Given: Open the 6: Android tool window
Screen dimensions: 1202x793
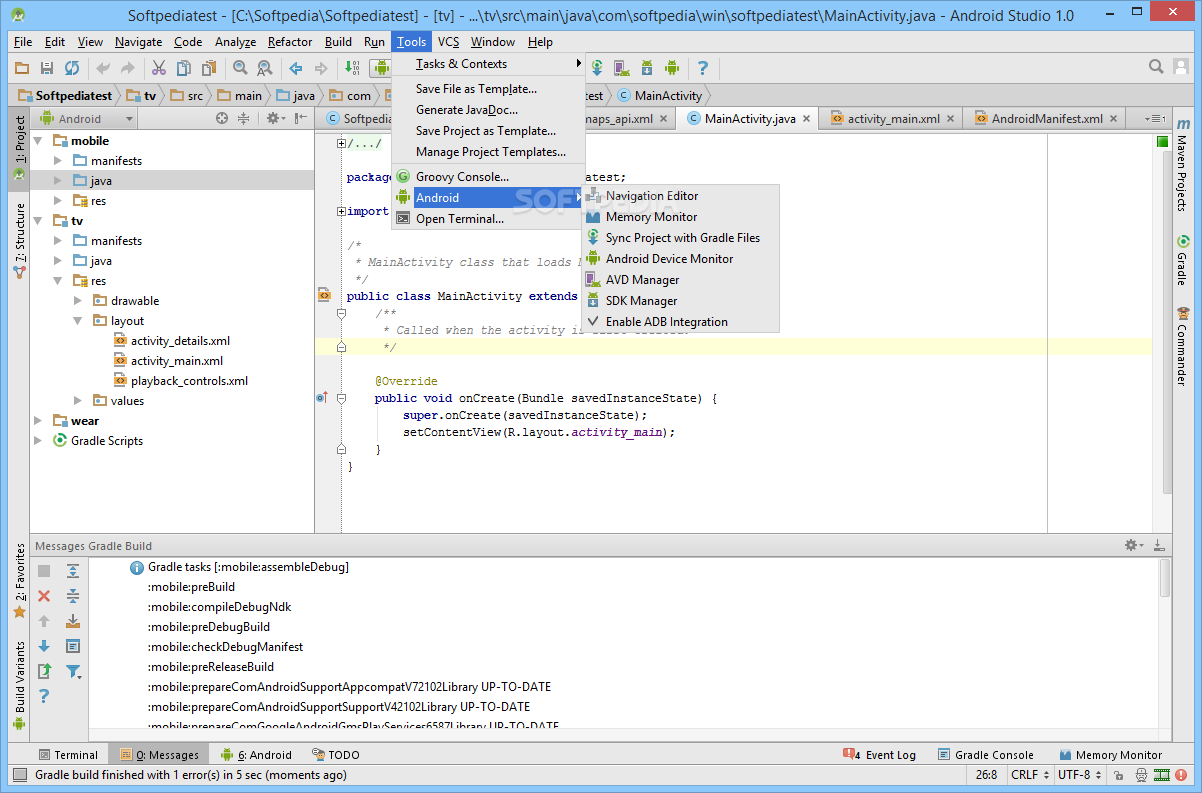Looking at the screenshot, I should pyautogui.click(x=257, y=755).
